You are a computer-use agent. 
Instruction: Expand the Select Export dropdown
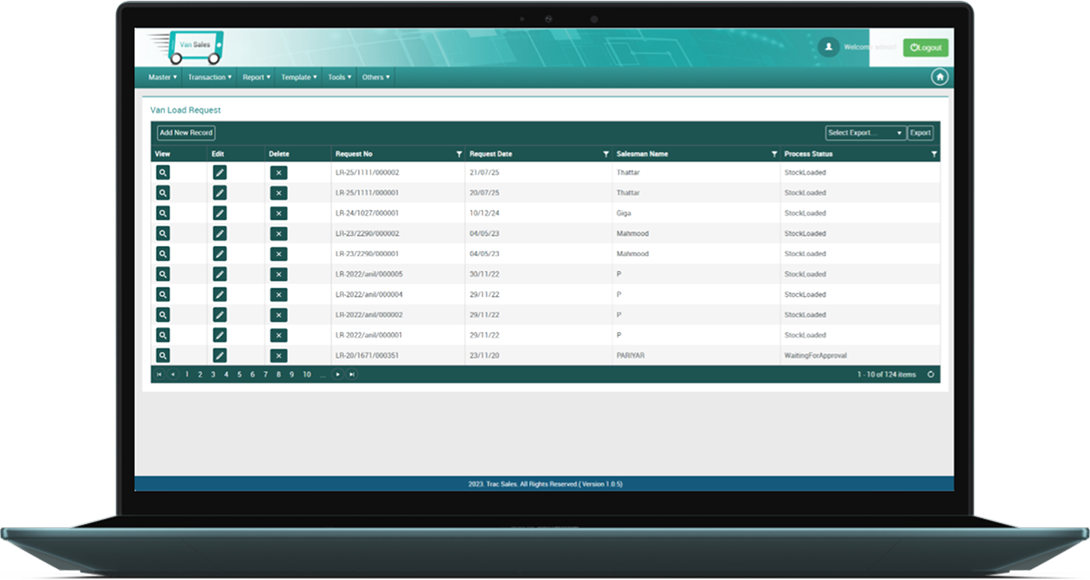click(865, 133)
